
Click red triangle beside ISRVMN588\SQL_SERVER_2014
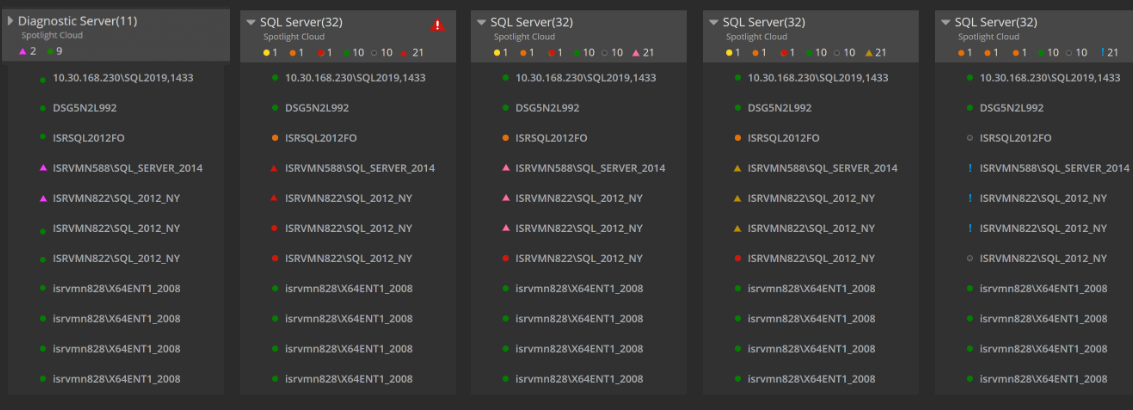tap(274, 168)
